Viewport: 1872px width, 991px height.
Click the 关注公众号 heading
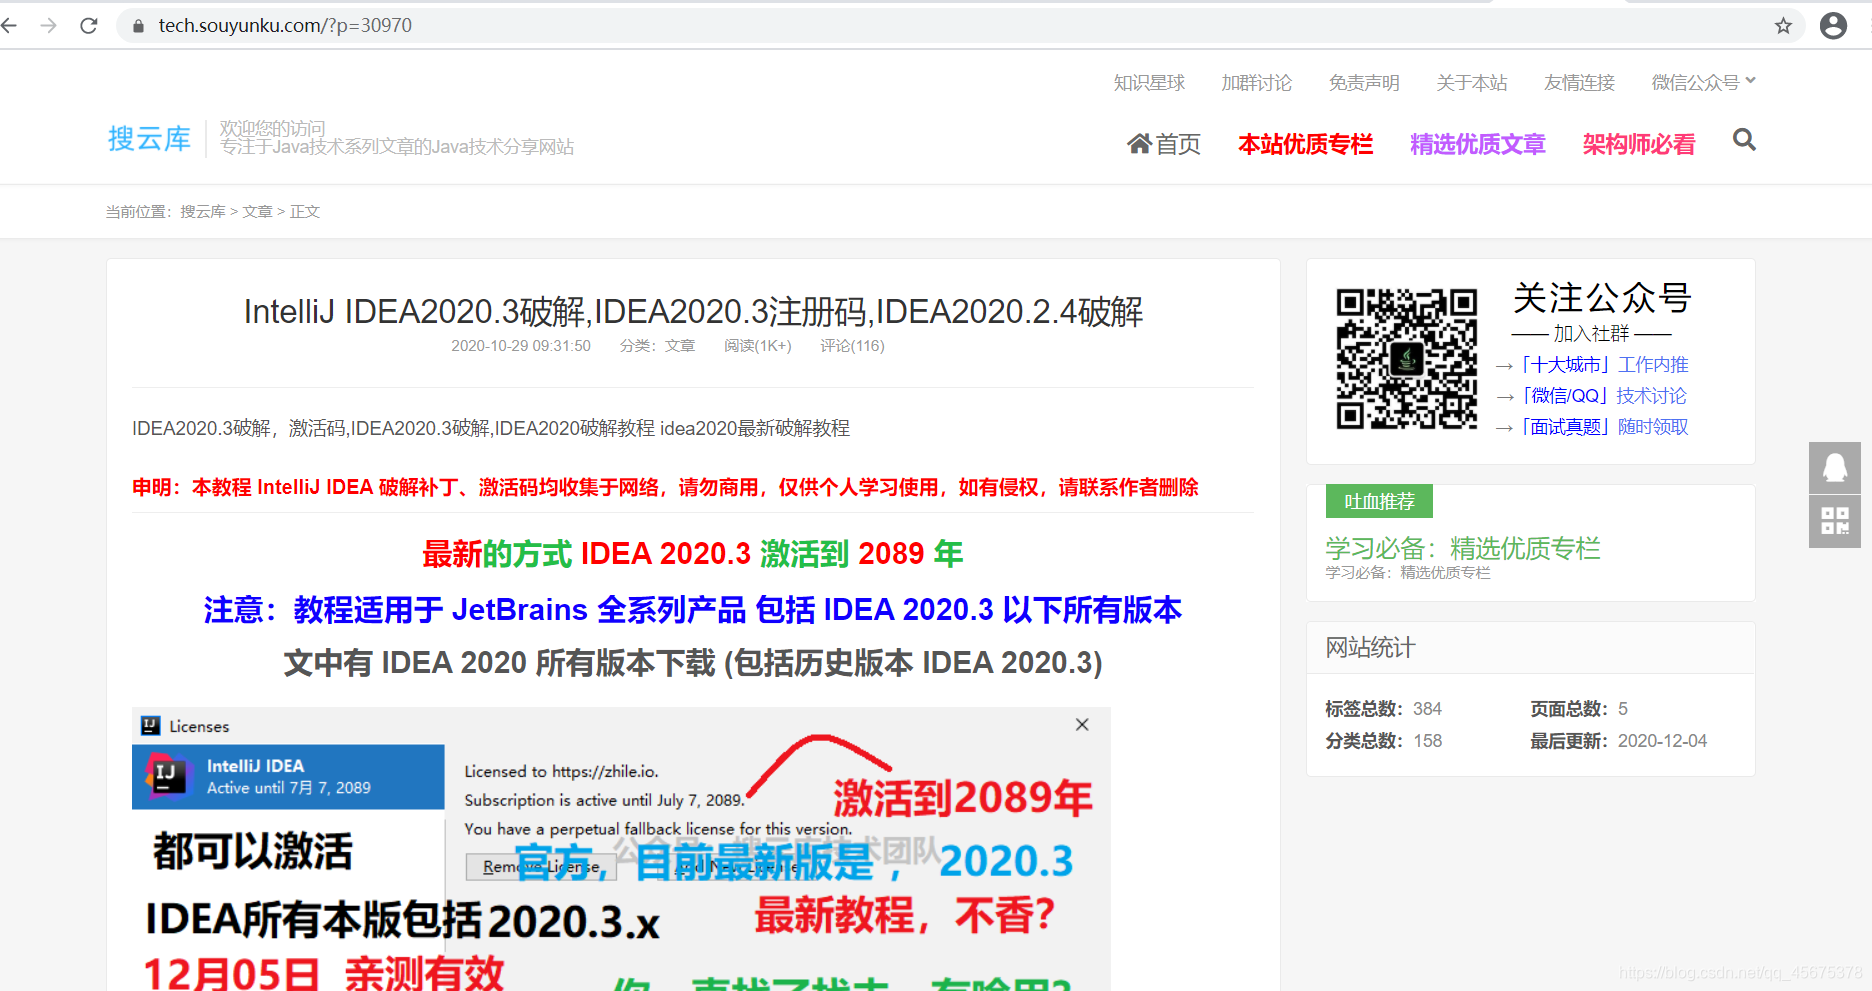[1602, 298]
